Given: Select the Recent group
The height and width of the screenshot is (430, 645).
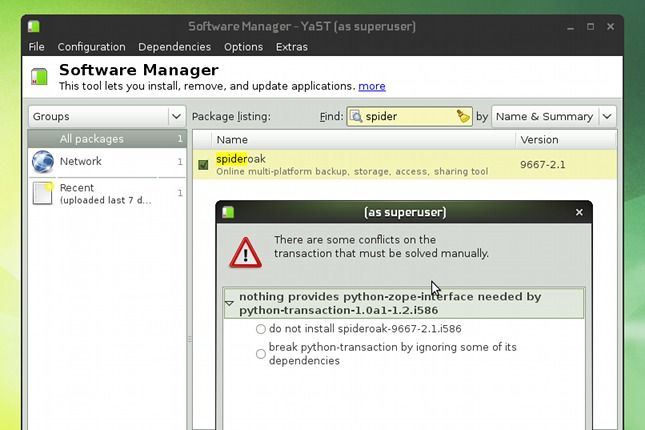Looking at the screenshot, I should (x=107, y=193).
